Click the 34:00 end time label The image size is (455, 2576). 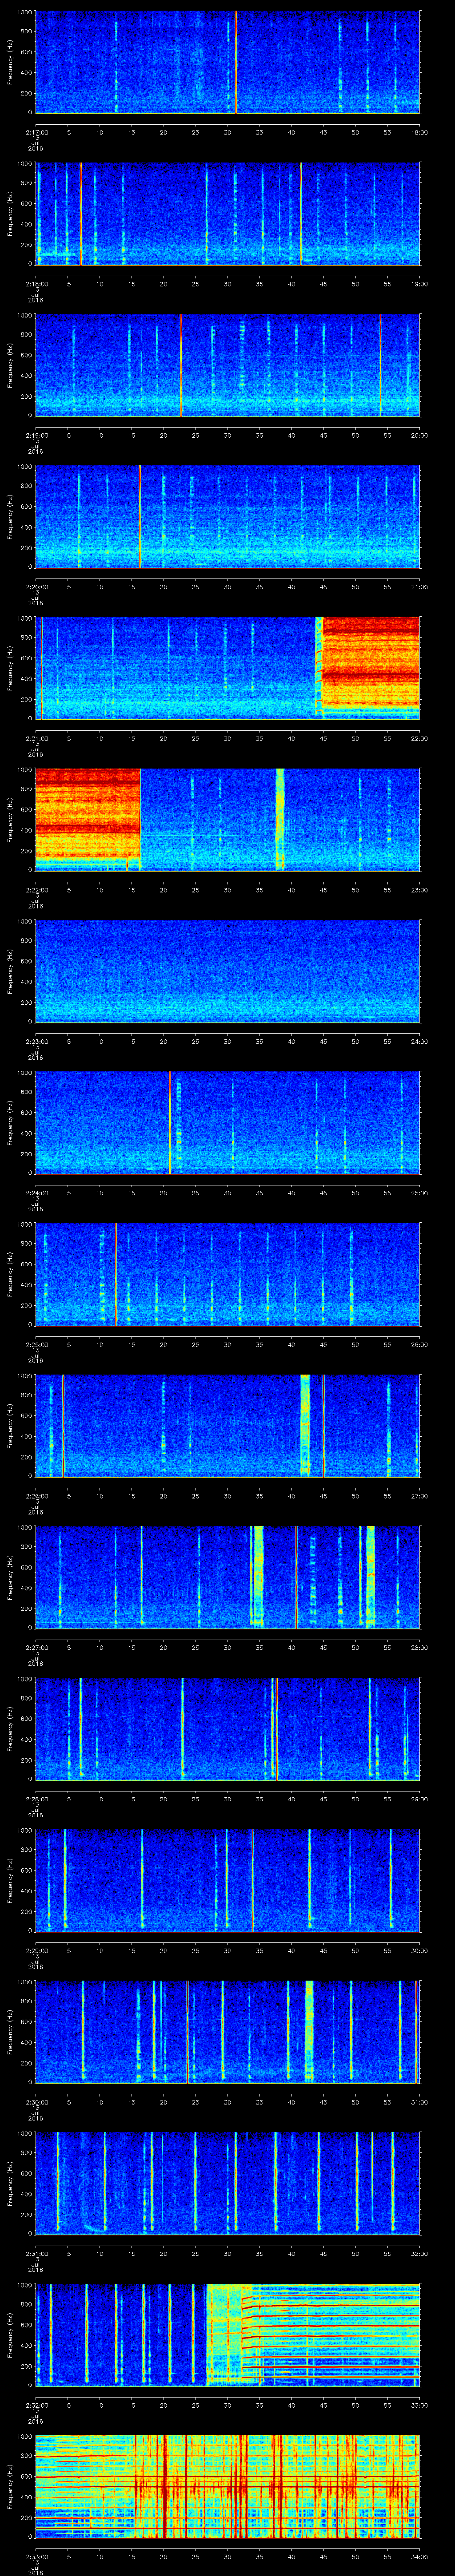[x=419, y=2556]
